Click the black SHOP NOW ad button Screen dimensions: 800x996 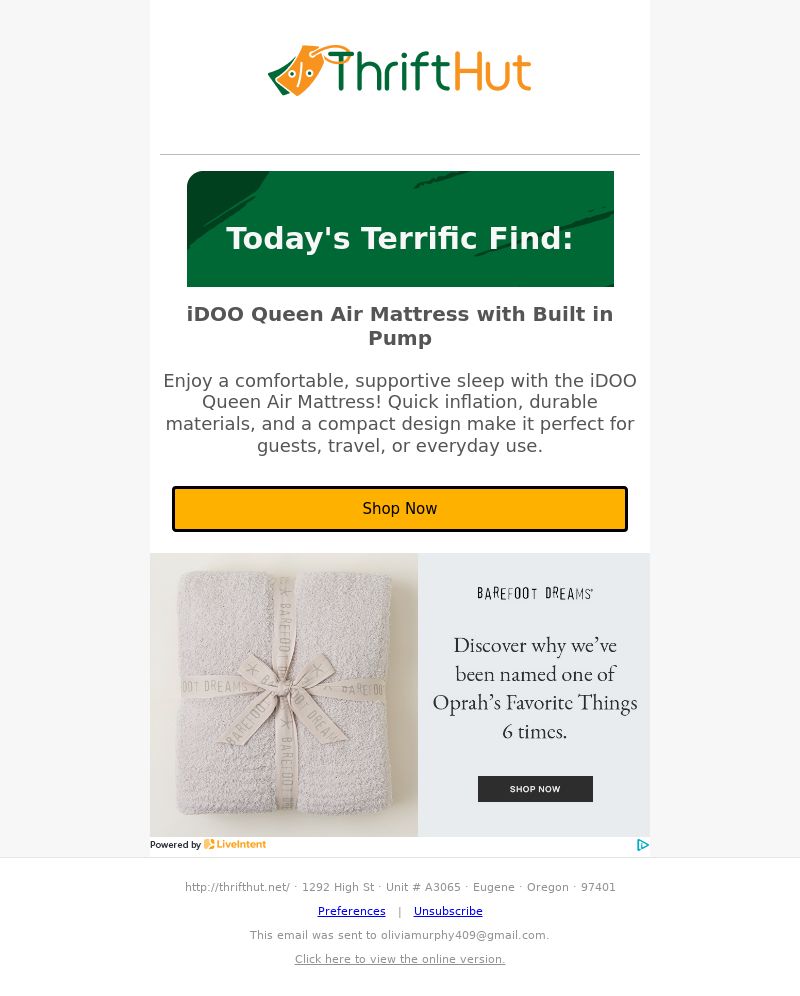pos(535,789)
